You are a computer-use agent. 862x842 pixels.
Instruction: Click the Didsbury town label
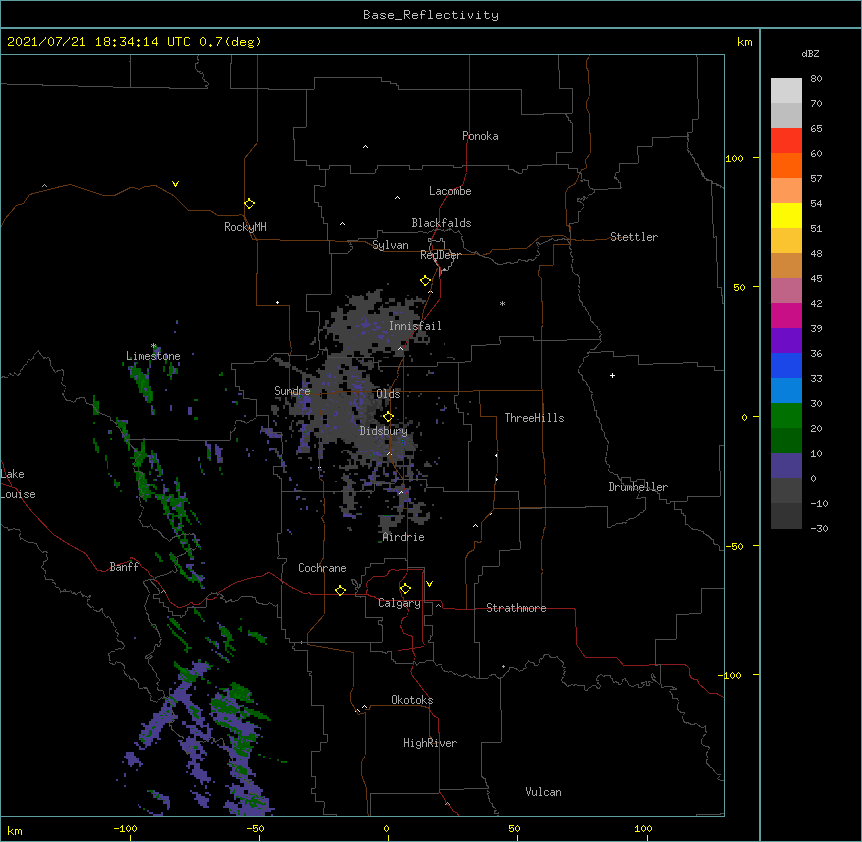(384, 431)
